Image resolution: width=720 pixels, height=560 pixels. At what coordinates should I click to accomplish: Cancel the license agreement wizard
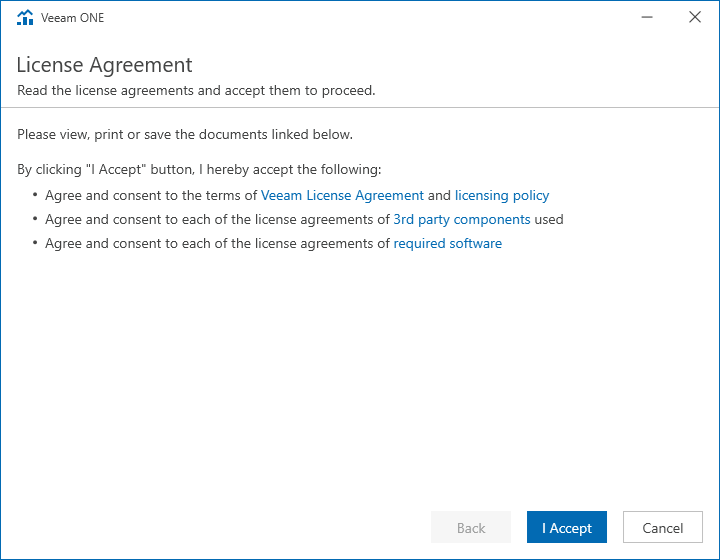pos(662,528)
